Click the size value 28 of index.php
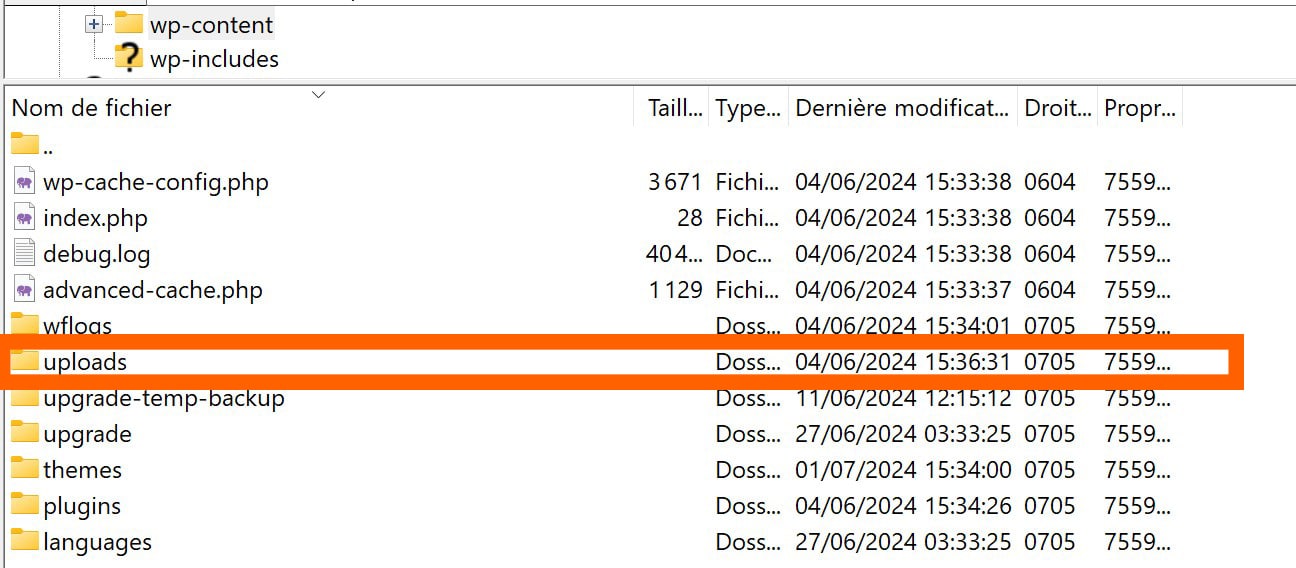This screenshot has height=568, width=1296. coord(690,218)
